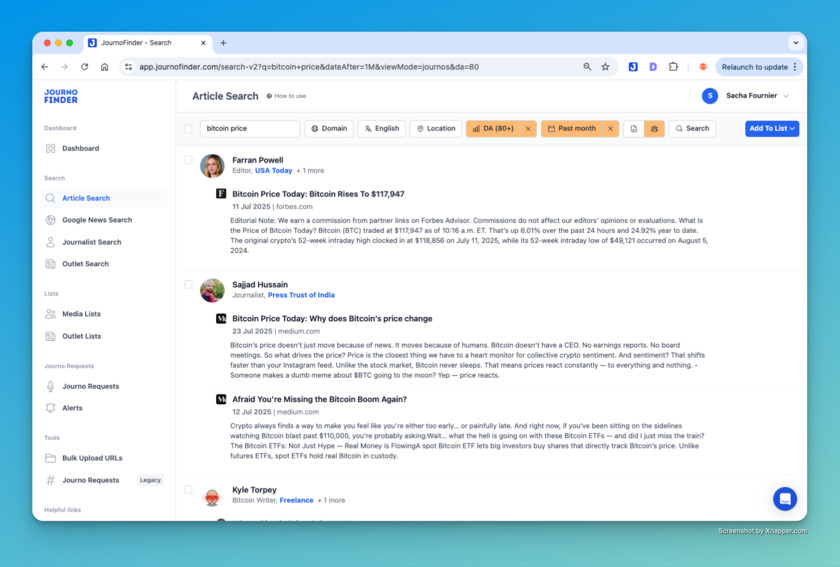Screen dimensions: 840x567
Task: Open the chat support bubble
Action: tap(785, 499)
